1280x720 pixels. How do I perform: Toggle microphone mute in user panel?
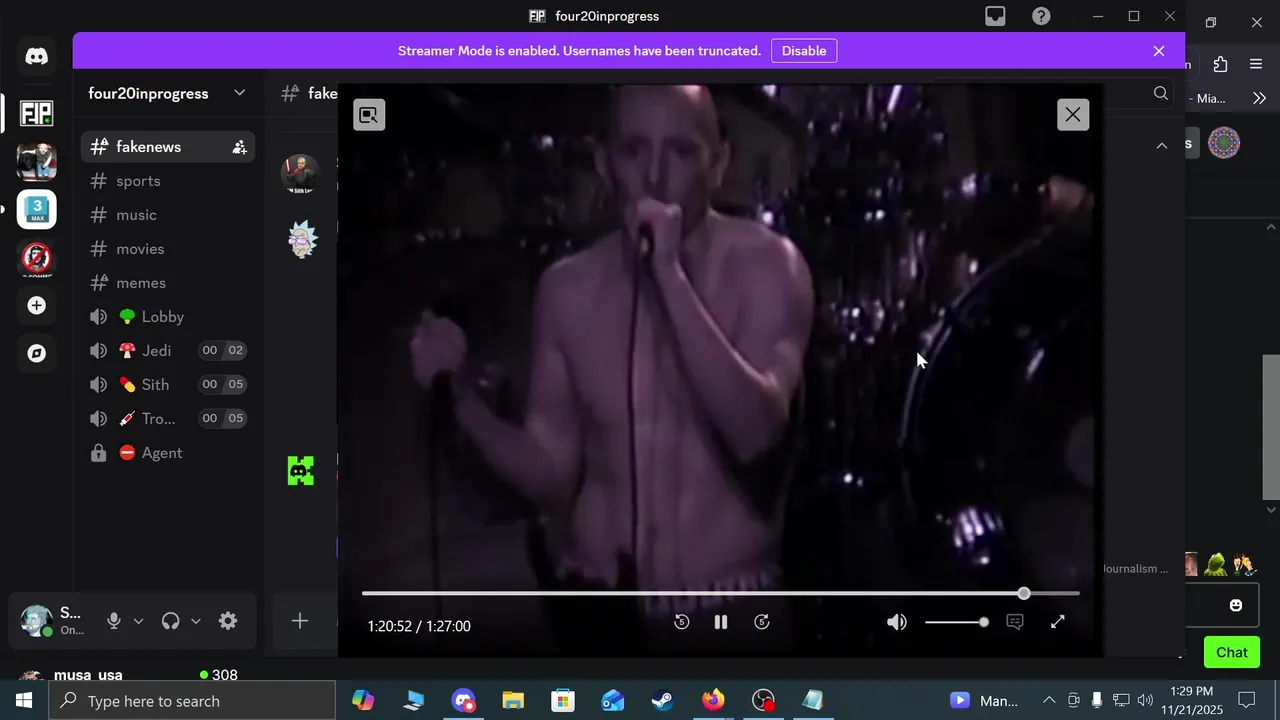point(114,621)
